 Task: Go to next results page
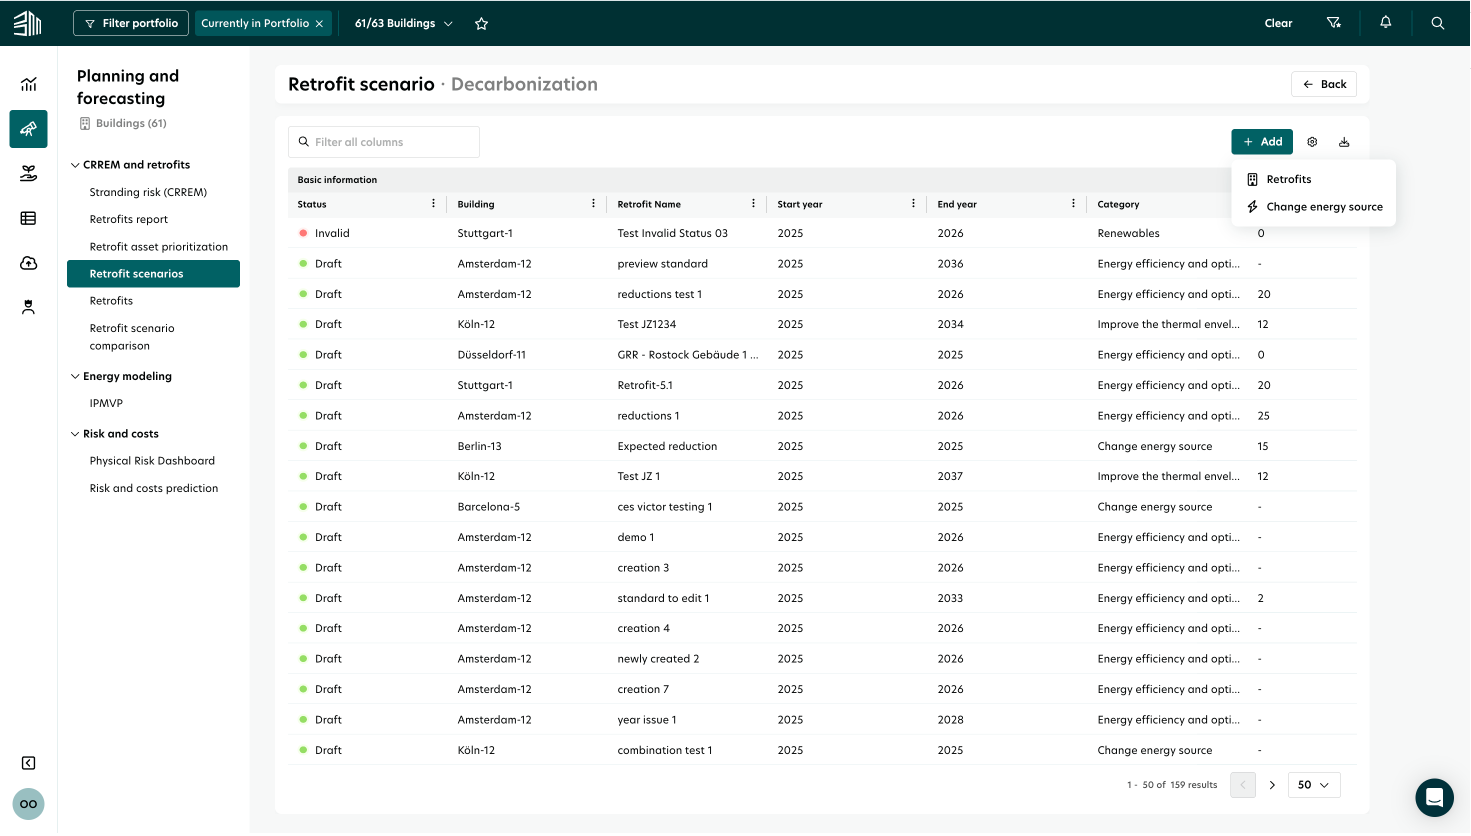(x=1272, y=785)
